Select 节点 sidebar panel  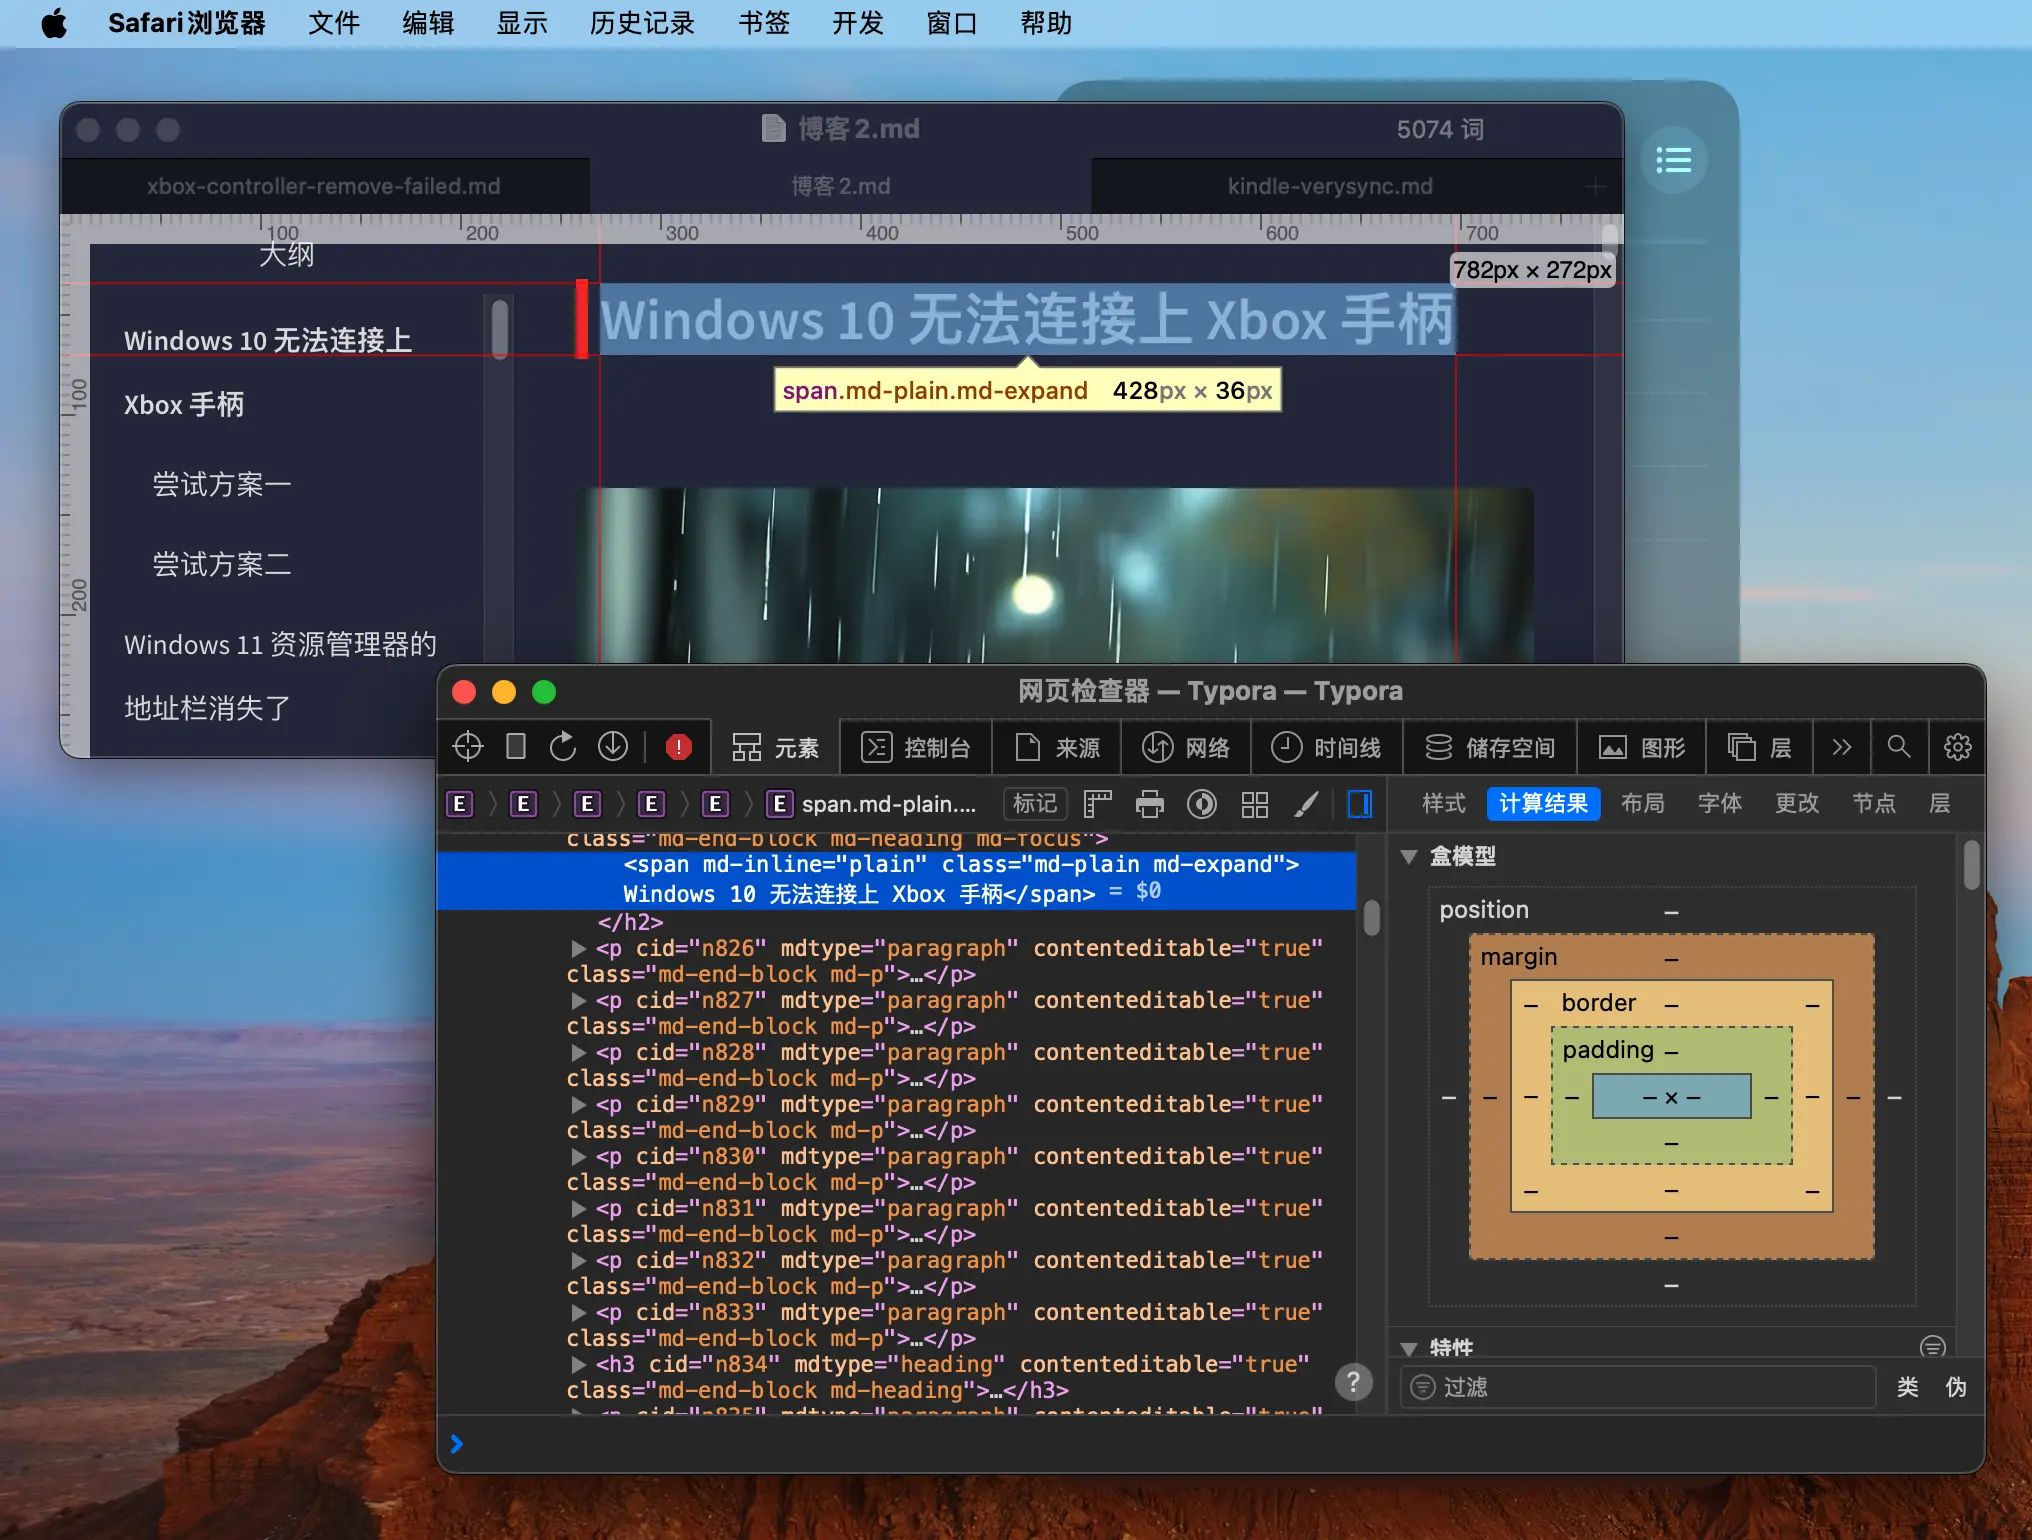coord(1874,803)
